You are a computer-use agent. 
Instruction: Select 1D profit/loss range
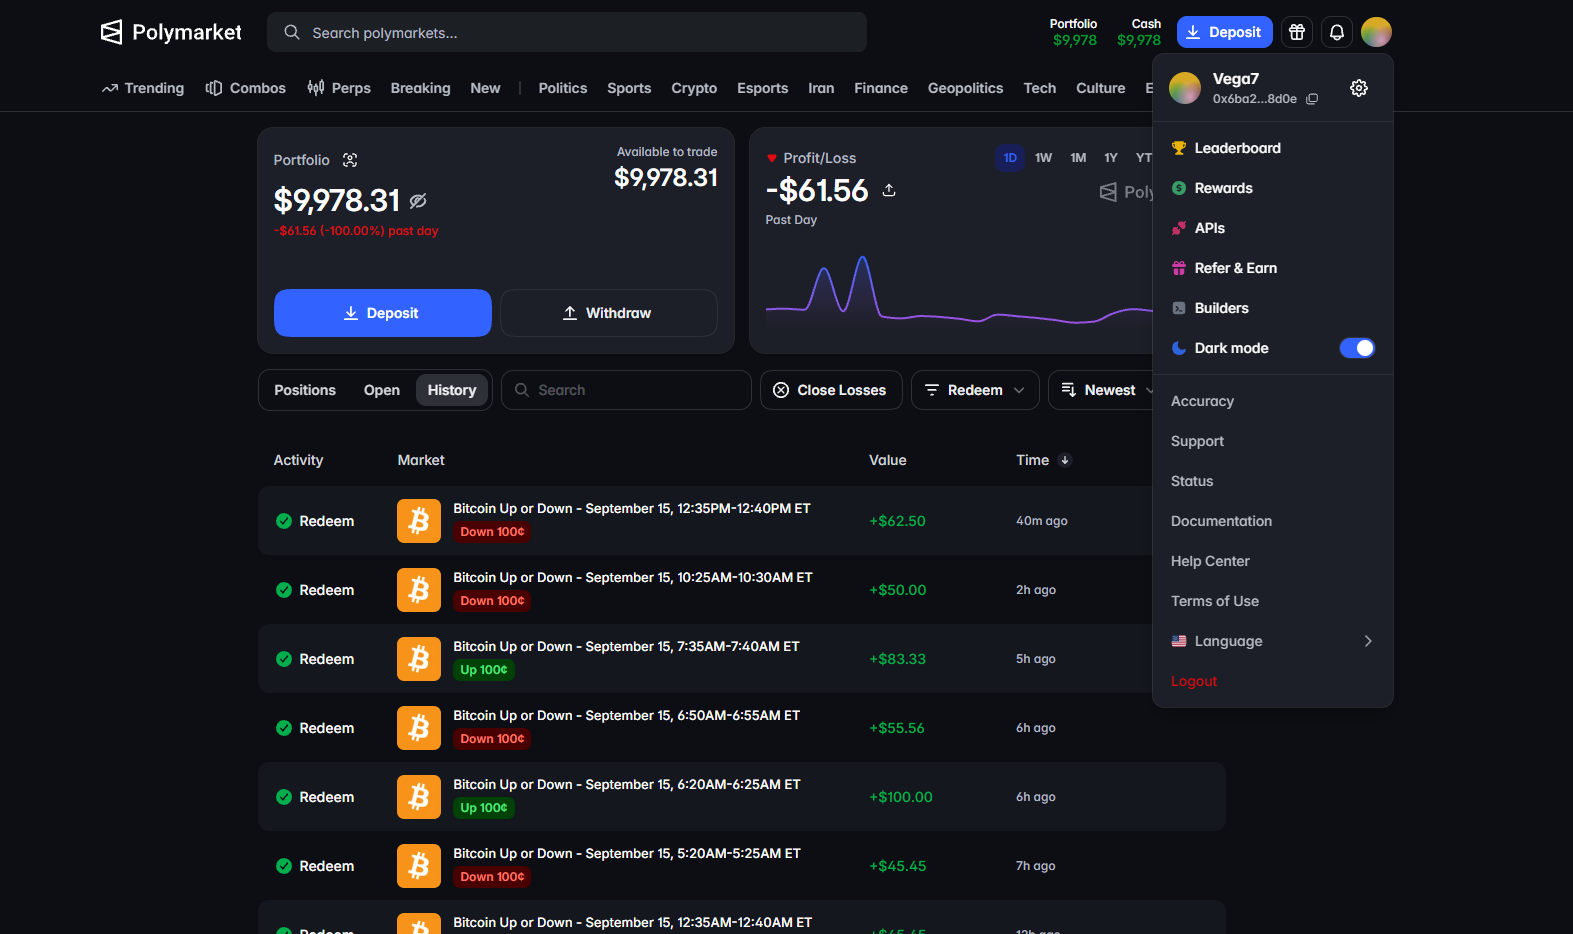(1010, 158)
